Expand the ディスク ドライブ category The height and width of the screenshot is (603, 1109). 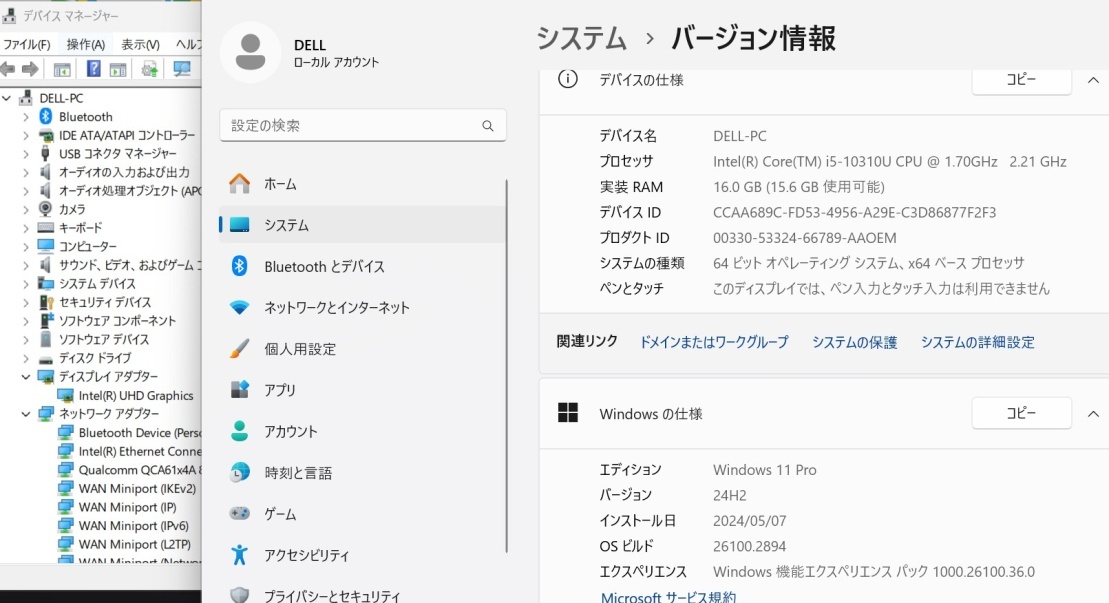26,358
